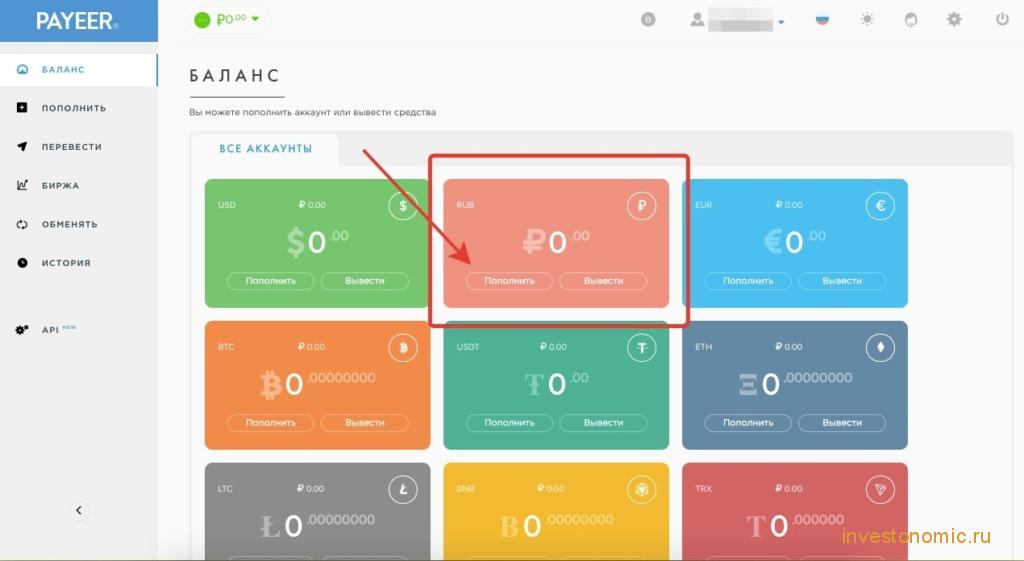Select the LTC balance 0.00000000
Viewport: 1024px width, 561px height.
(x=317, y=524)
